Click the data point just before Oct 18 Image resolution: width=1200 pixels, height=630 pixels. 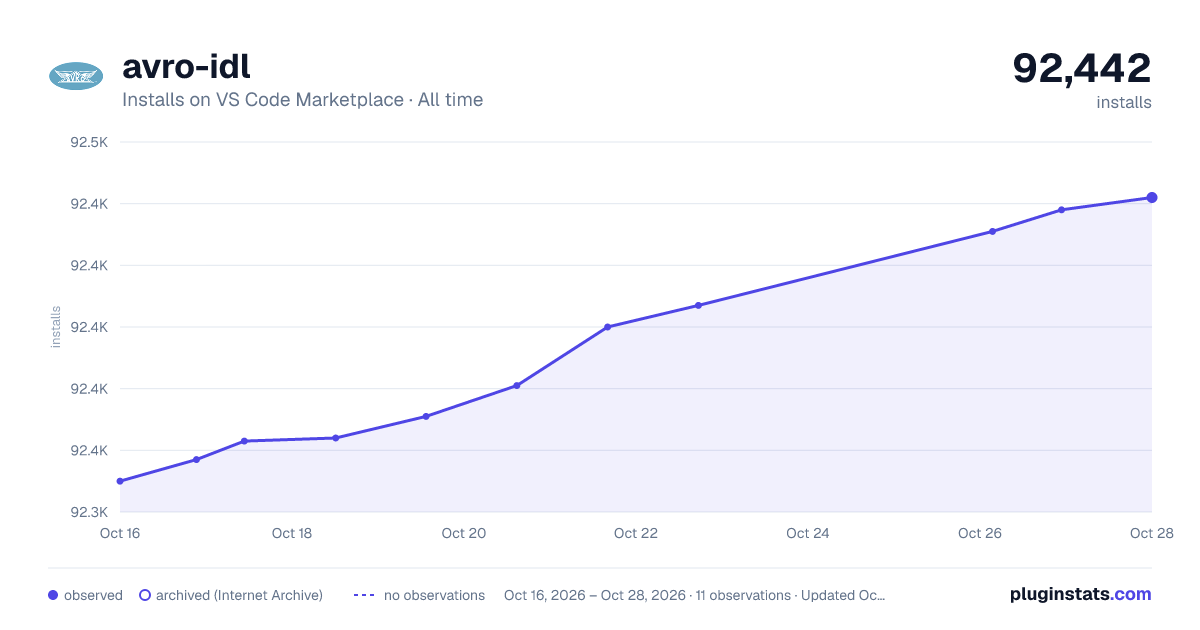click(x=244, y=441)
